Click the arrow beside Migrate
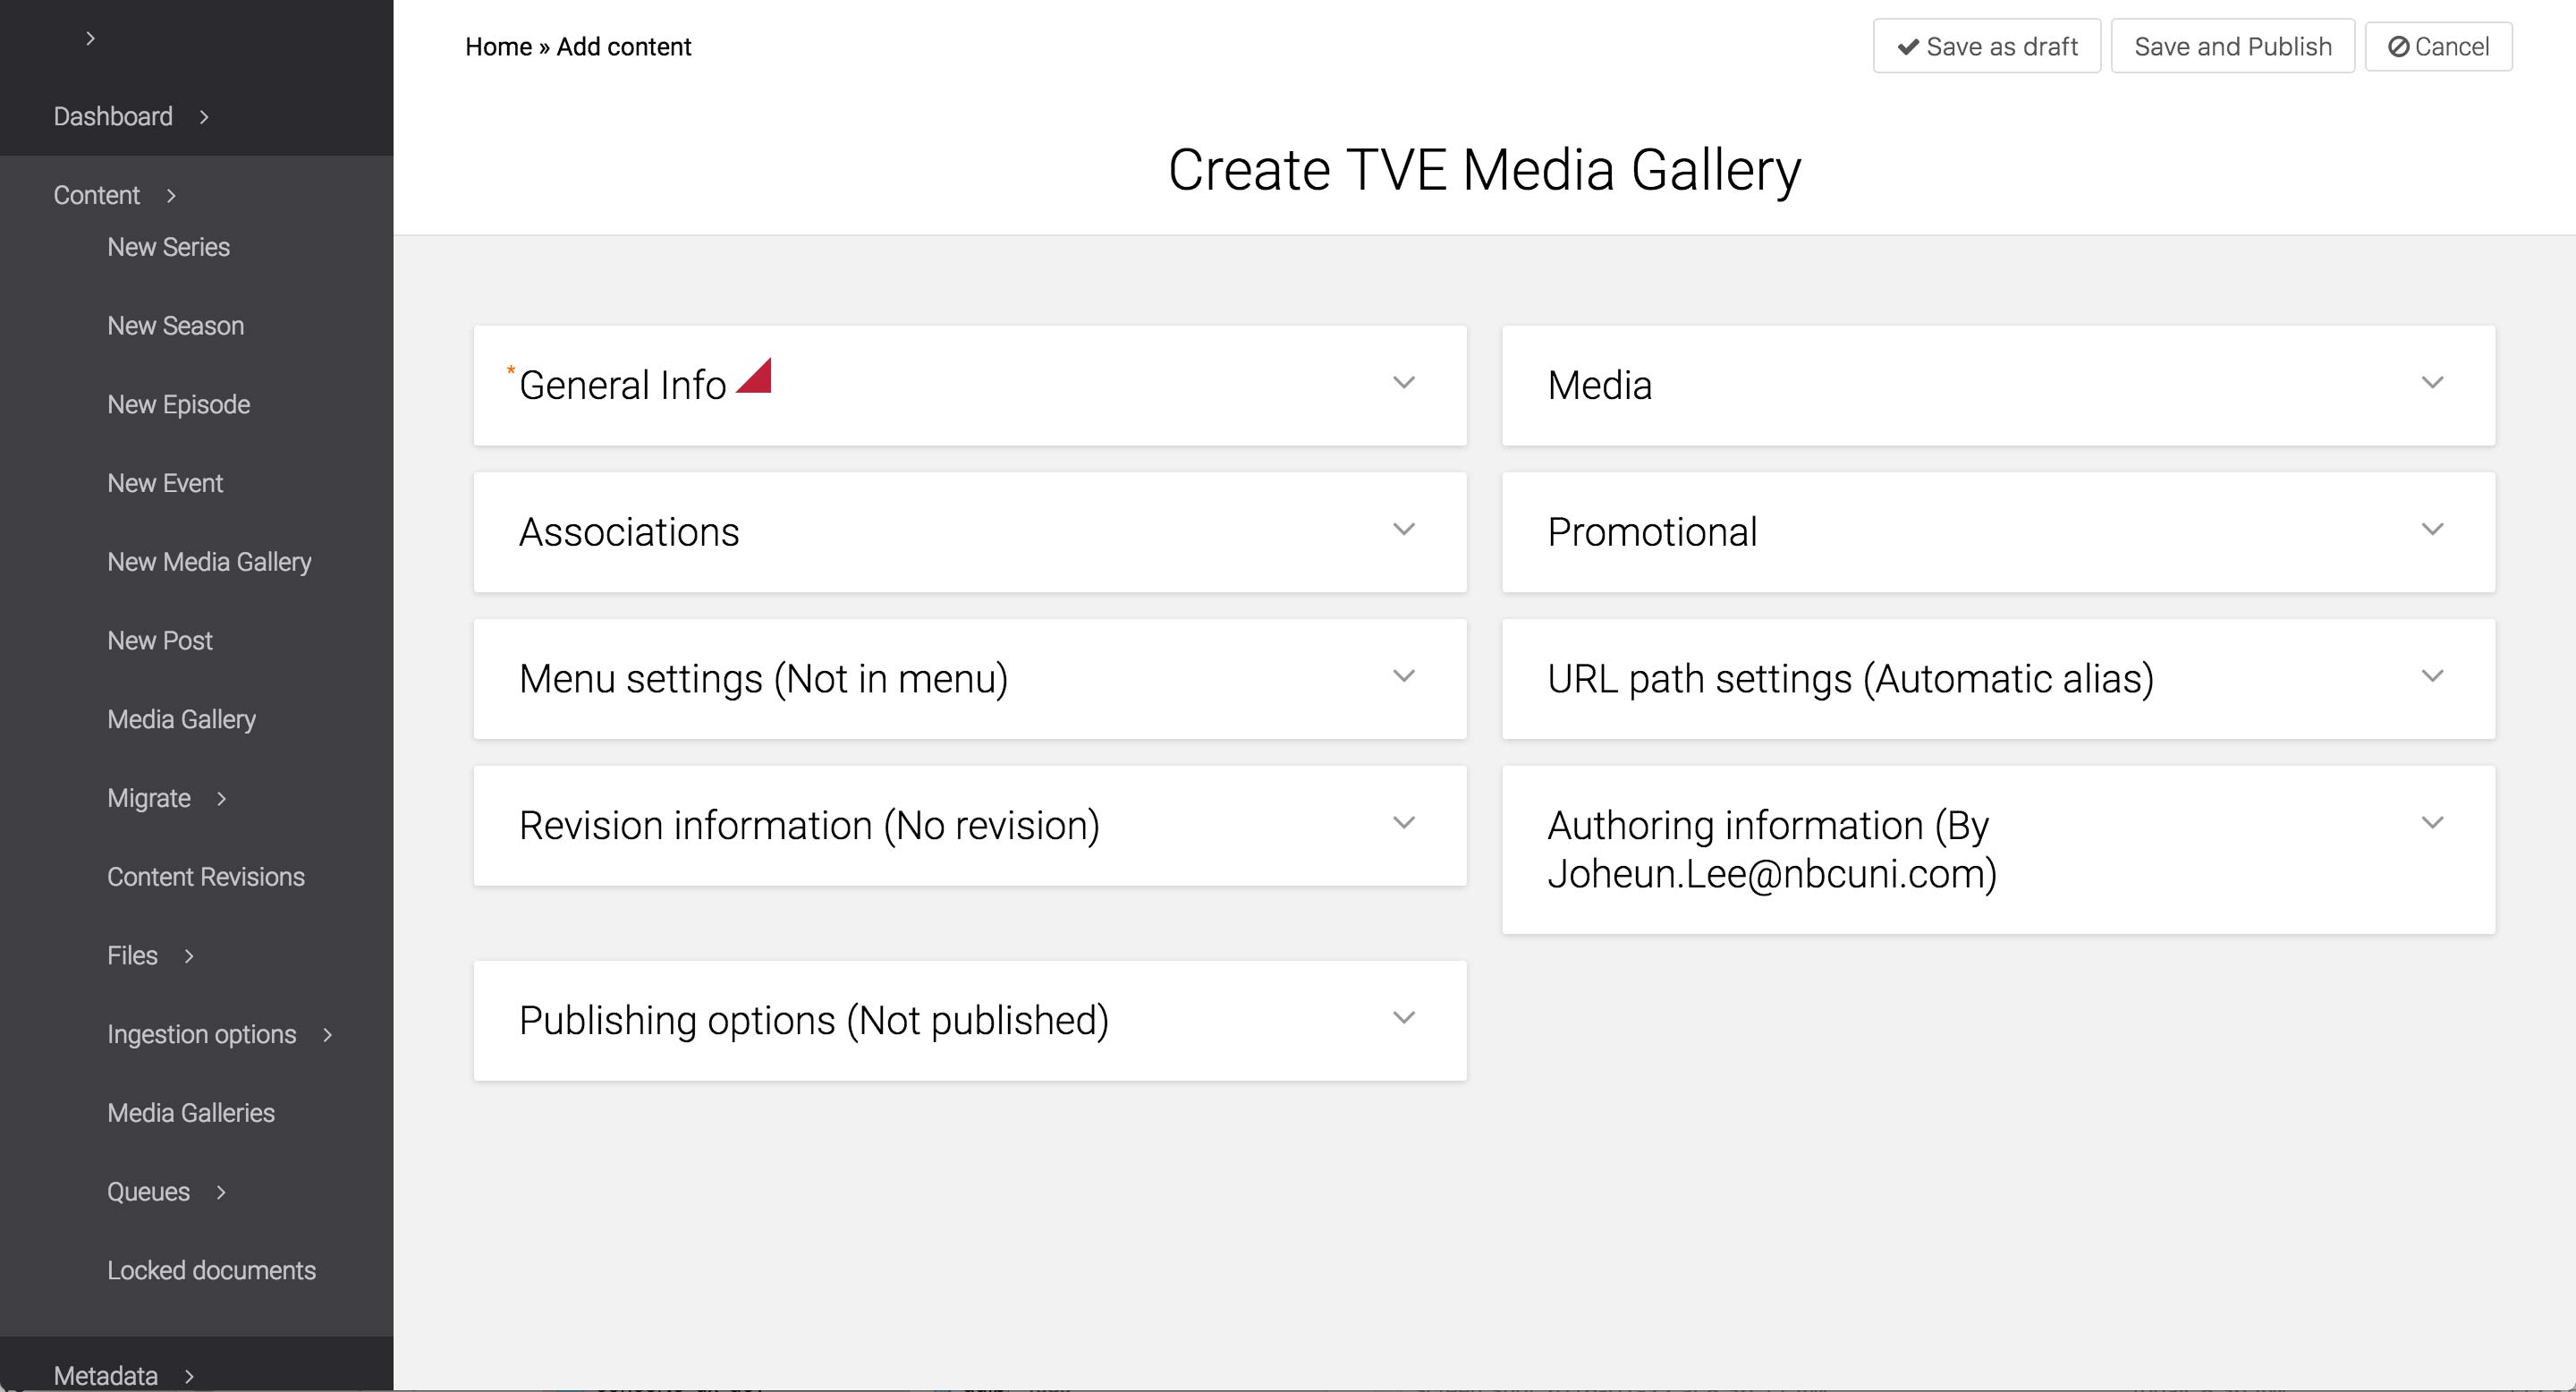 [x=222, y=798]
